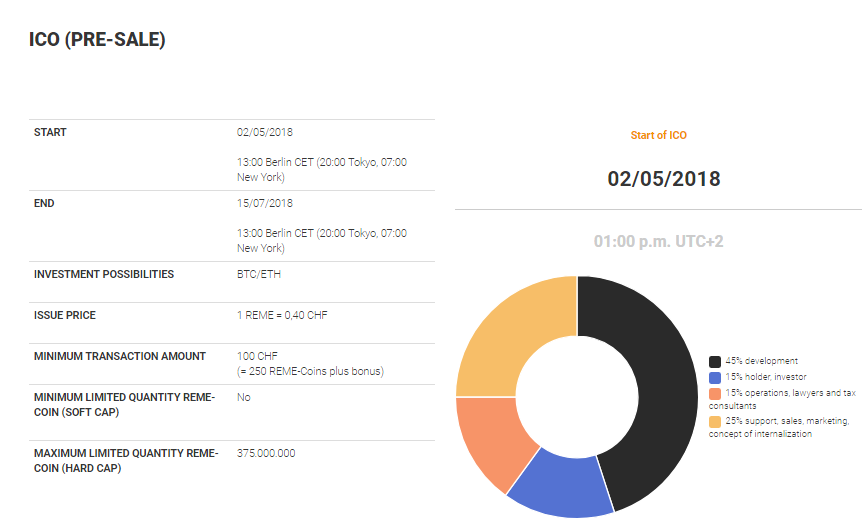This screenshot has height=527, width=868.
Task: Click the START row label
Action: (50, 132)
